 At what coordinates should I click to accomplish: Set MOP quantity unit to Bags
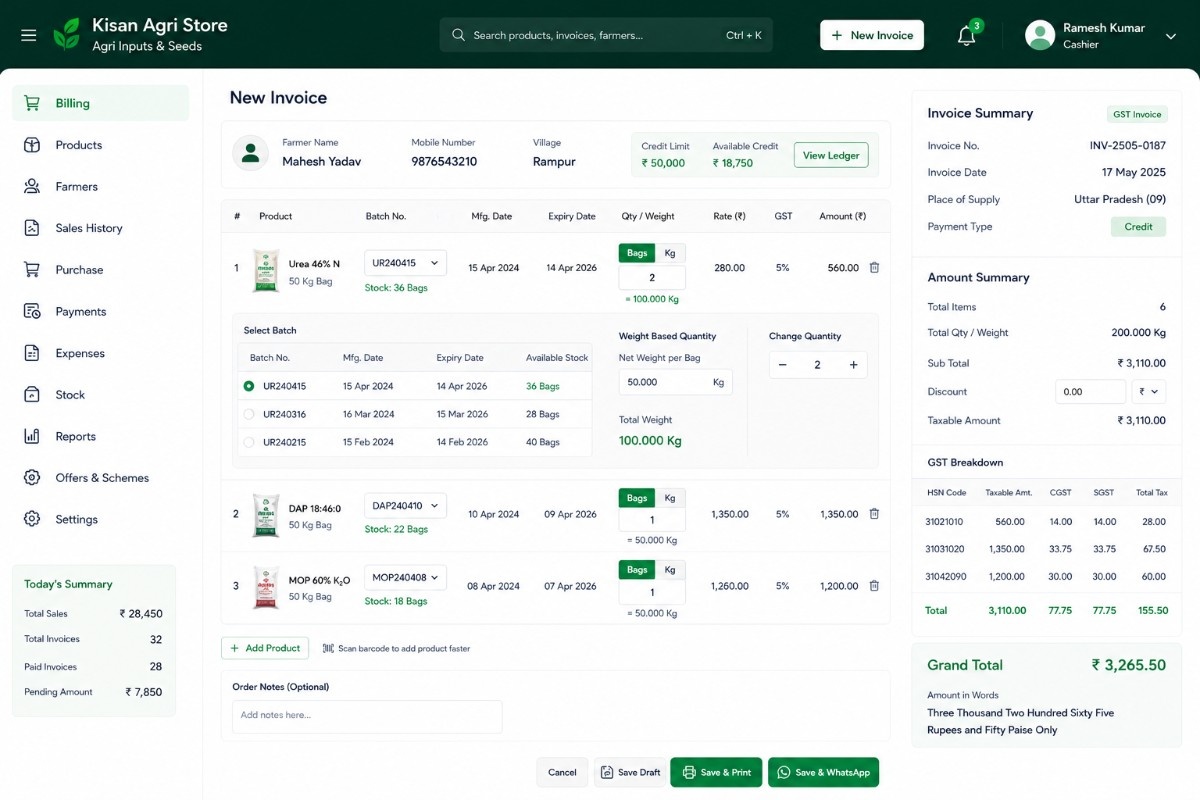coord(637,570)
